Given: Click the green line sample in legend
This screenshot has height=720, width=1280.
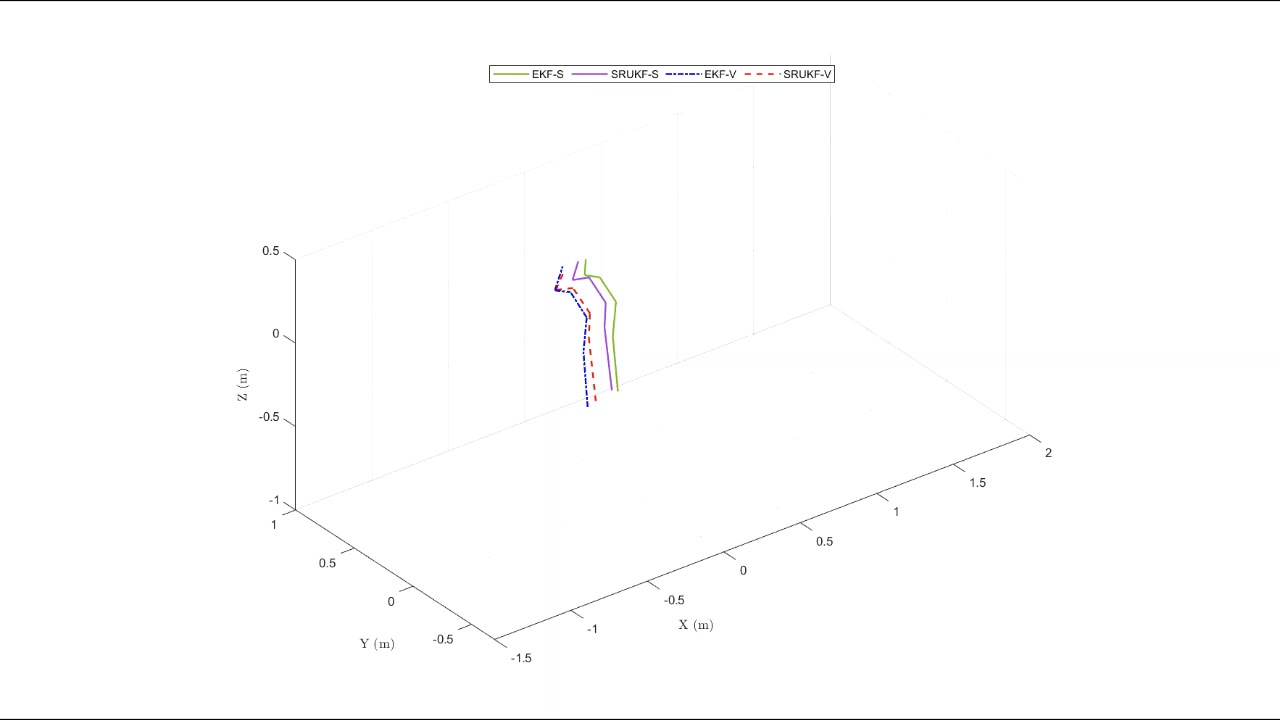Looking at the screenshot, I should point(510,74).
